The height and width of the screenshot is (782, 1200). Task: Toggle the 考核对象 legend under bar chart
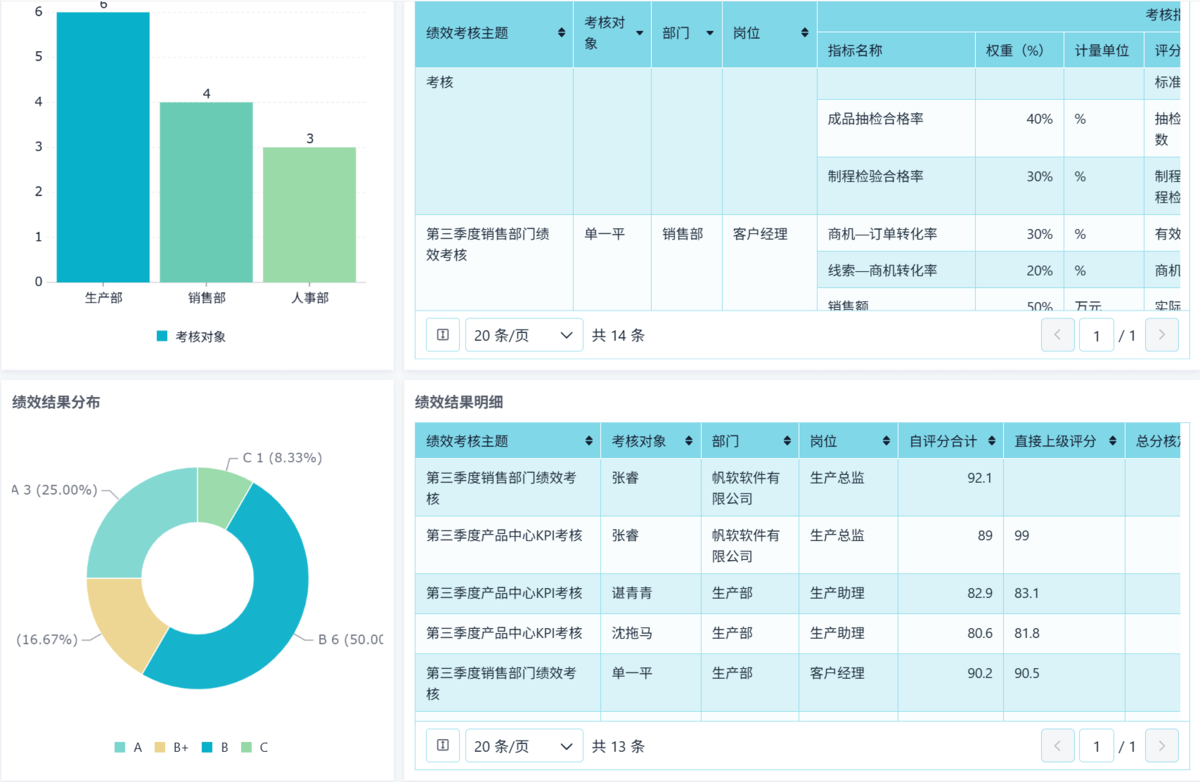(x=191, y=336)
